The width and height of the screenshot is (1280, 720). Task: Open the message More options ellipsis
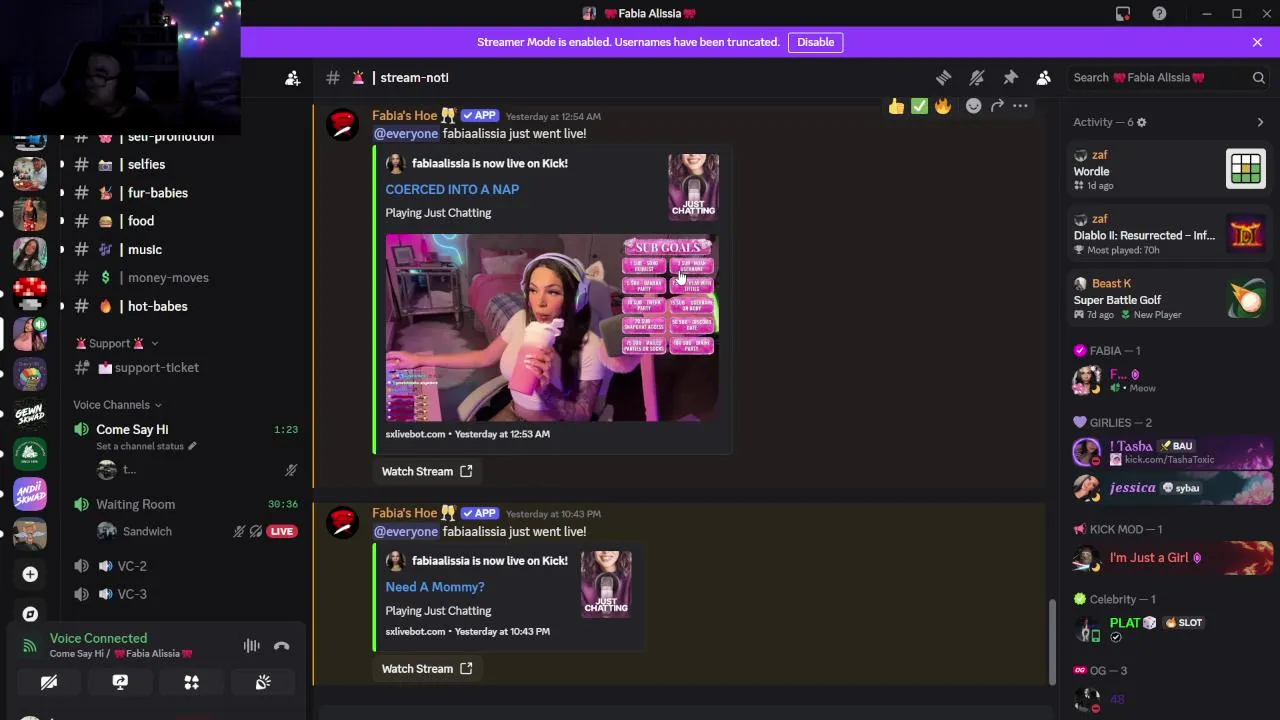click(x=1020, y=106)
